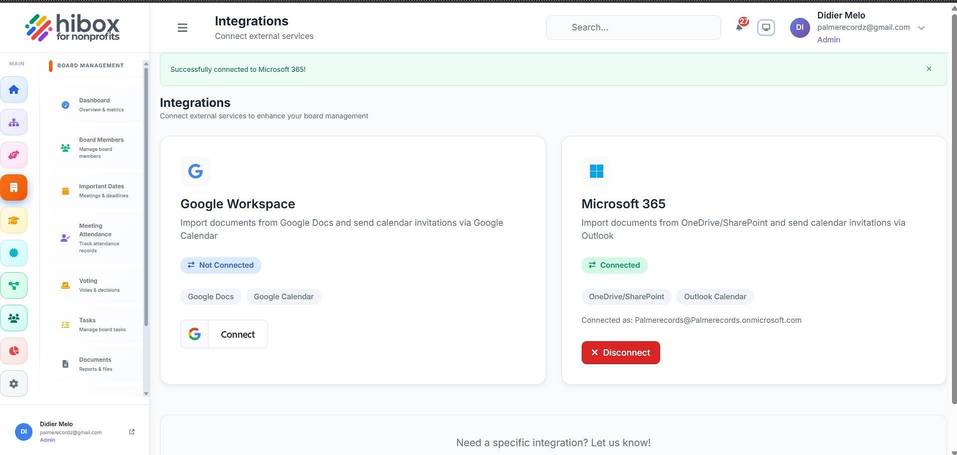
Task: Click the green Connected status badge
Action: (614, 265)
